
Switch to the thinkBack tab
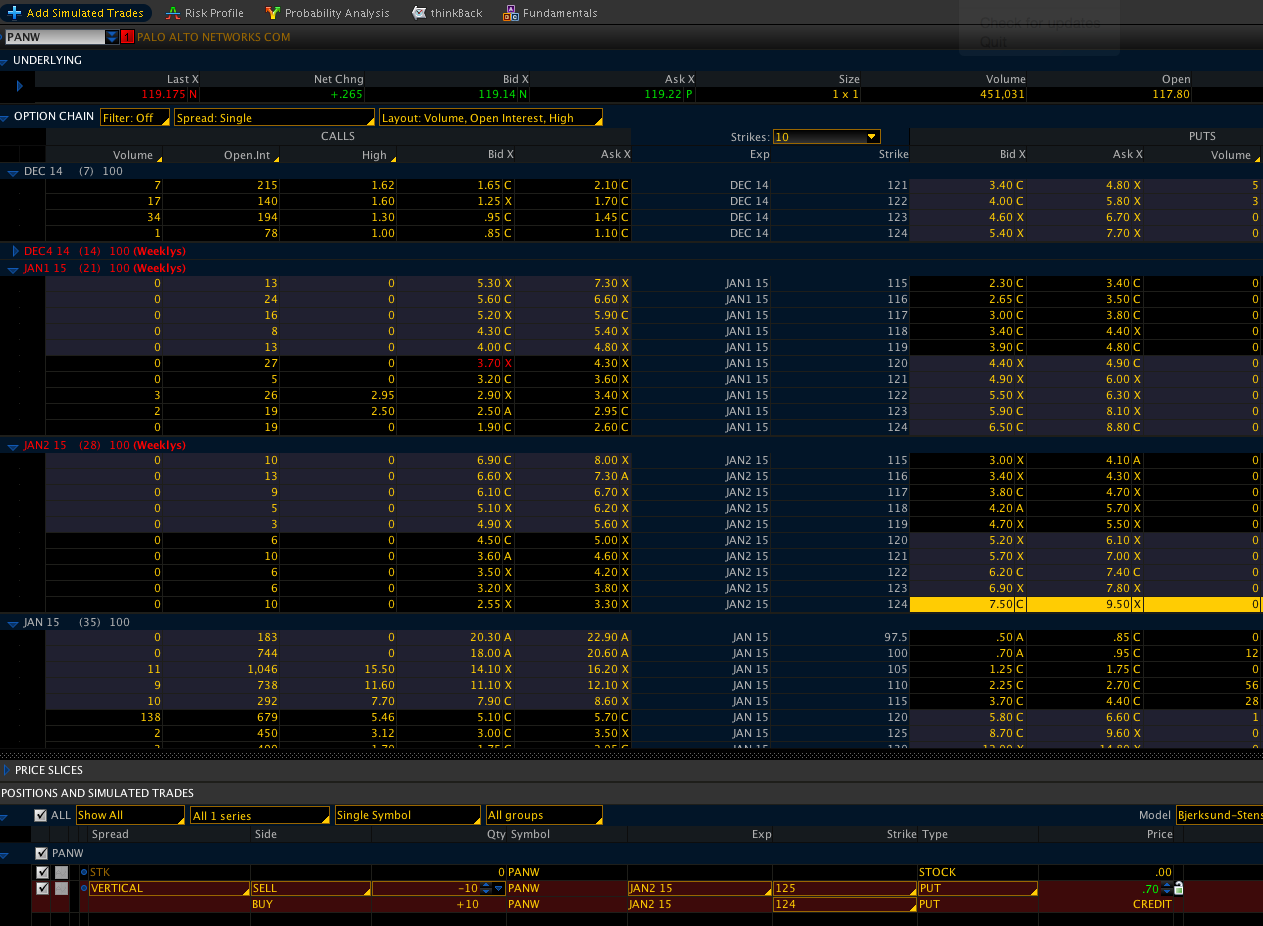[447, 13]
